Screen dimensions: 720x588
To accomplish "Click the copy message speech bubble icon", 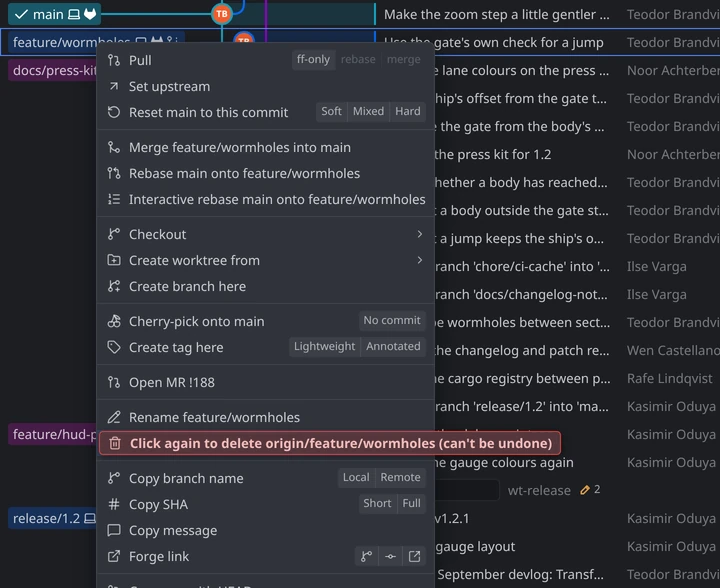I will pos(114,531).
